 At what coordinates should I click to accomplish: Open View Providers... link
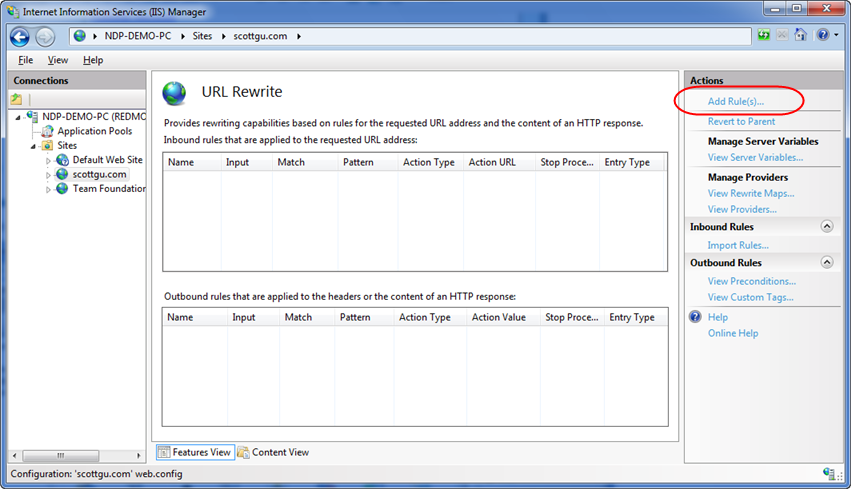(x=742, y=209)
